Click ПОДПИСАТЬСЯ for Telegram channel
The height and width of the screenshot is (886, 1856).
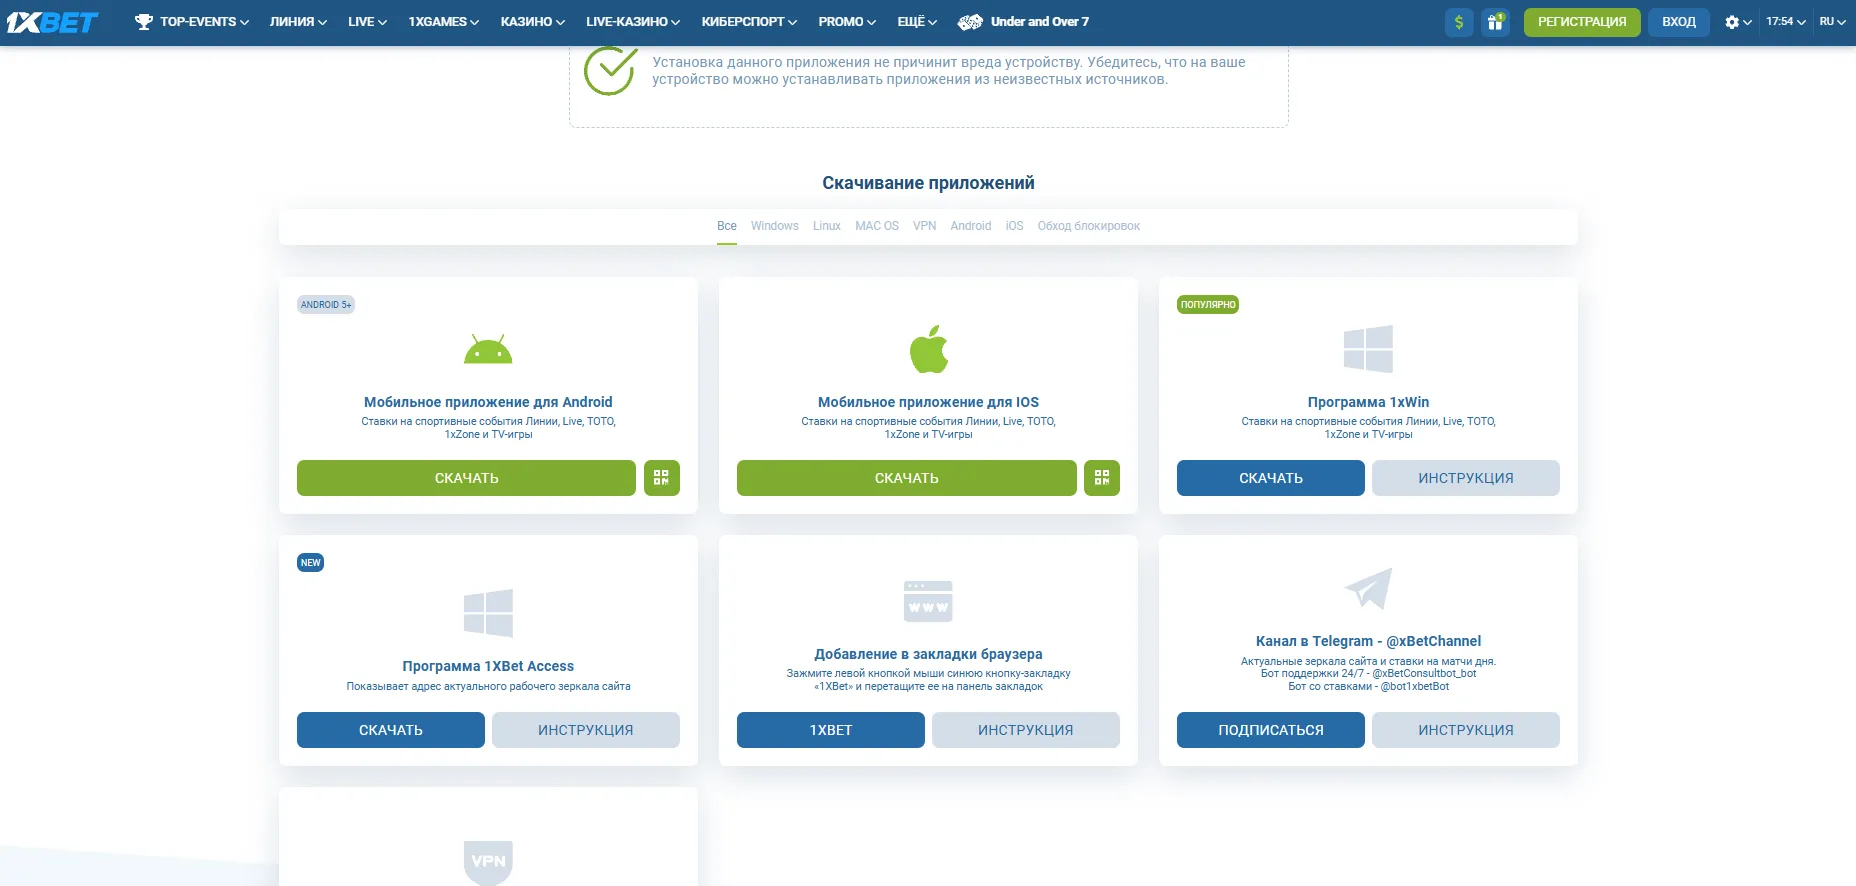(x=1270, y=730)
